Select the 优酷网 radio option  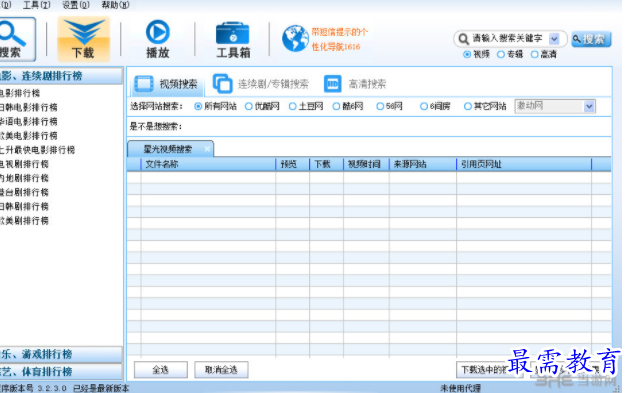(249, 106)
